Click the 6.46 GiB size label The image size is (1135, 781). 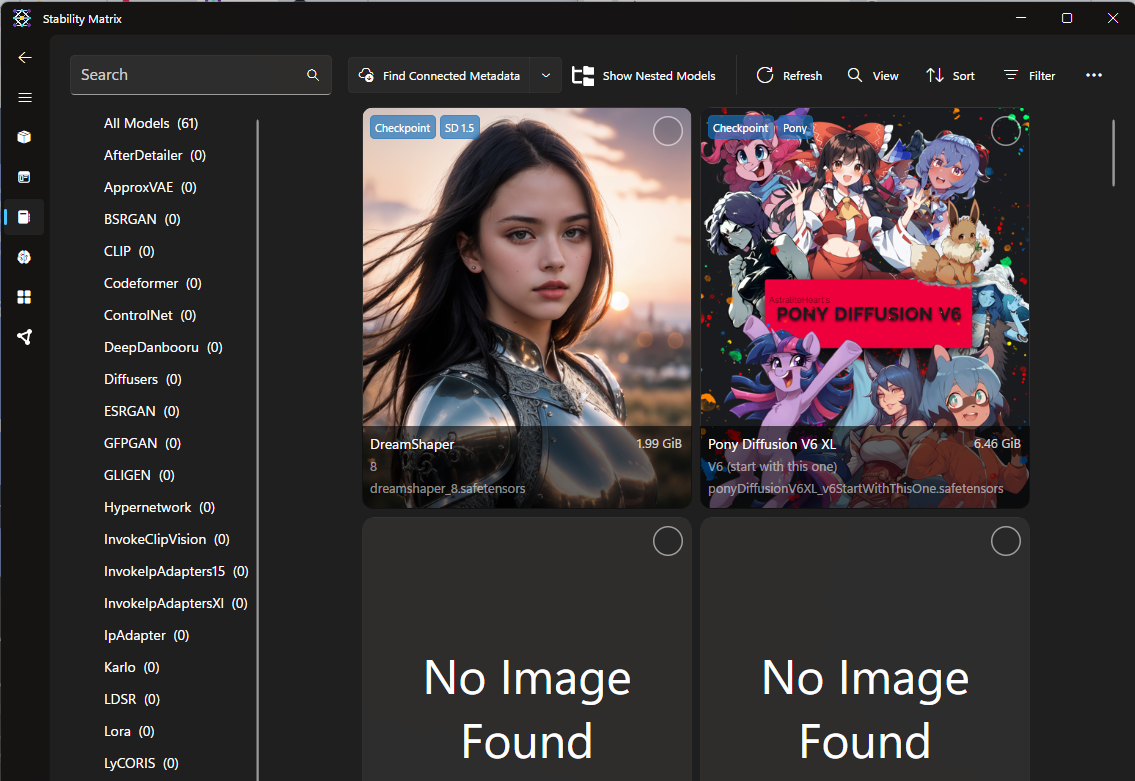click(x=997, y=444)
